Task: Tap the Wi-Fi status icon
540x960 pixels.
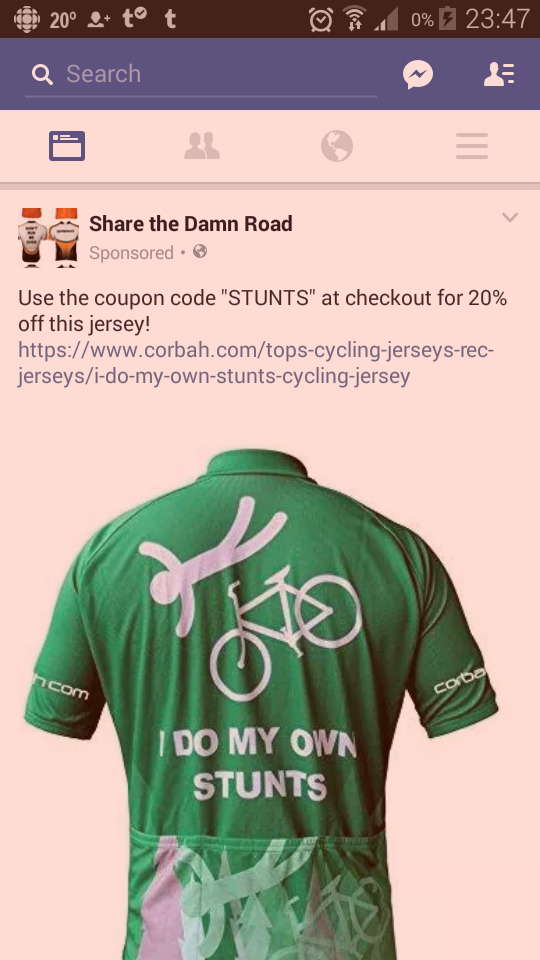Action: 353,18
